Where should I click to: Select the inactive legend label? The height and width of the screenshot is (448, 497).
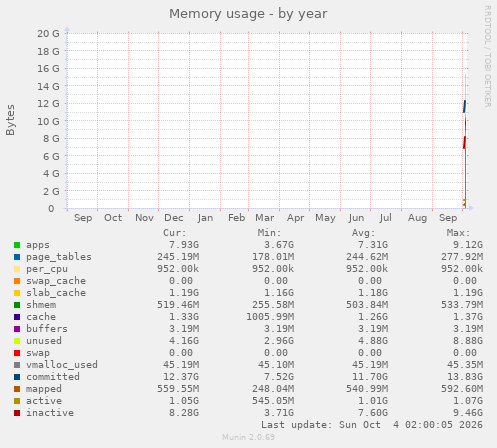pyautogui.click(x=50, y=413)
